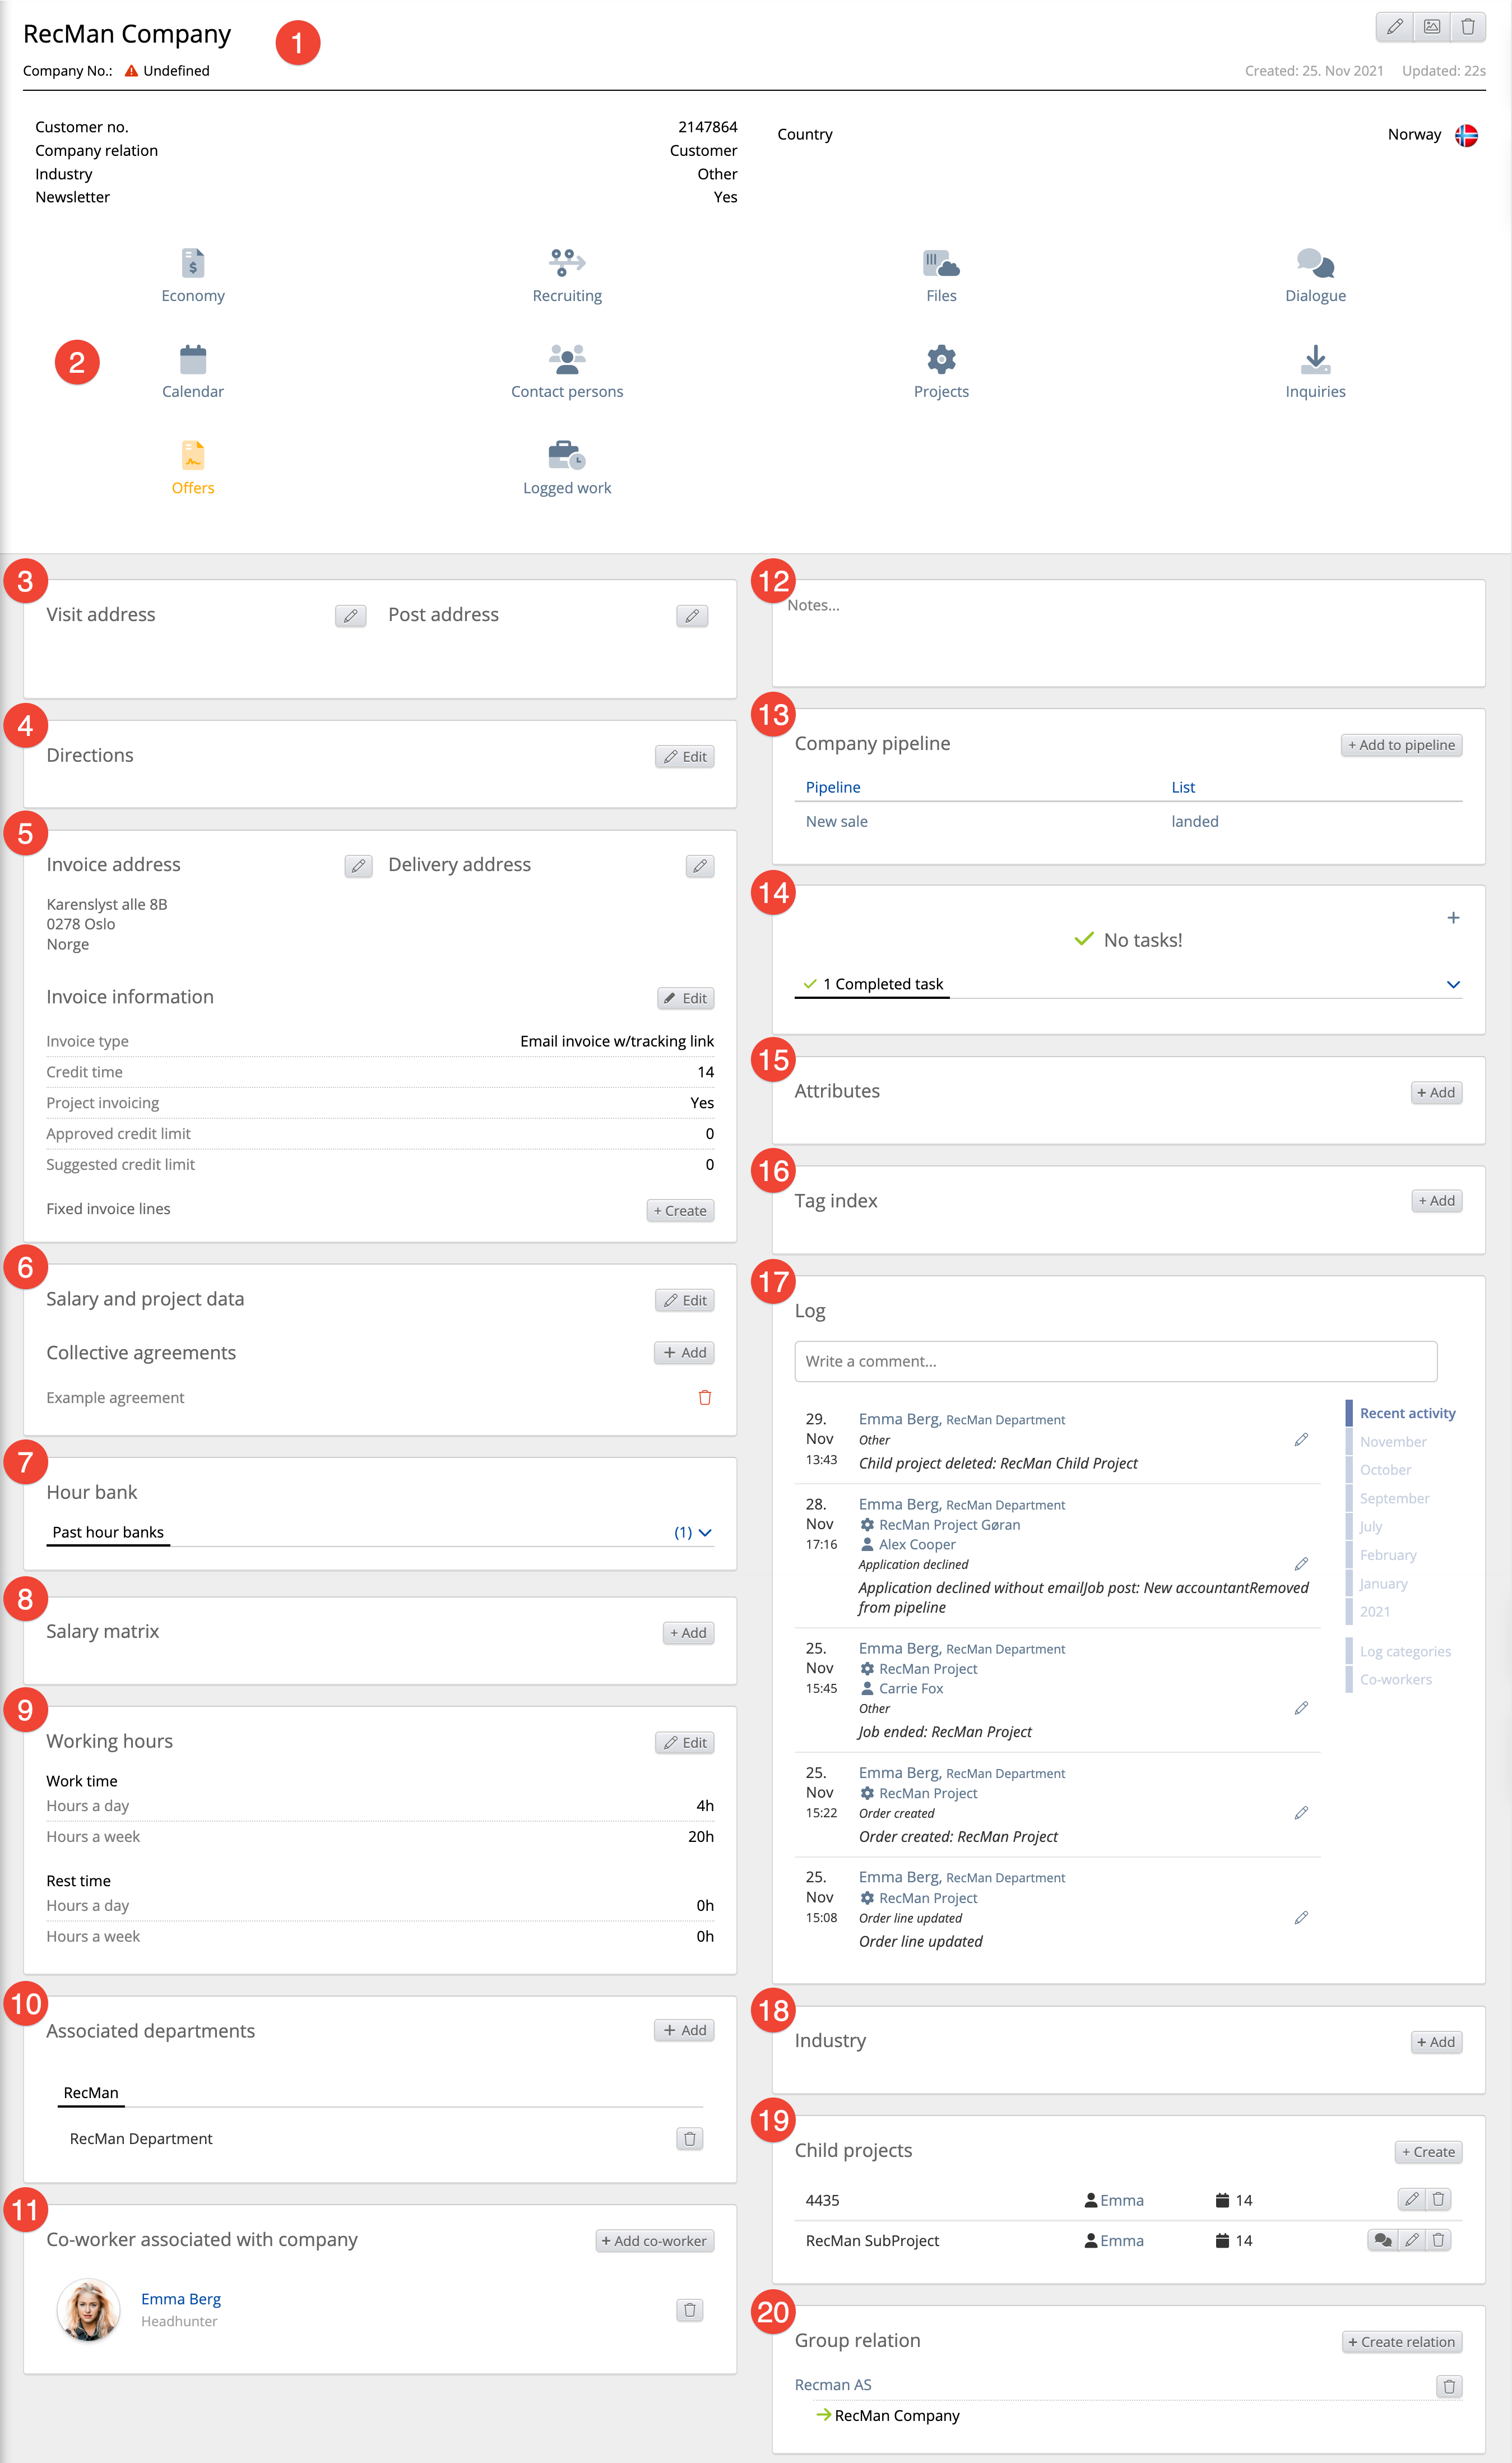This screenshot has height=2463, width=1512.
Task: Delete the Example agreement with the trash icon
Action: pyautogui.click(x=704, y=1397)
